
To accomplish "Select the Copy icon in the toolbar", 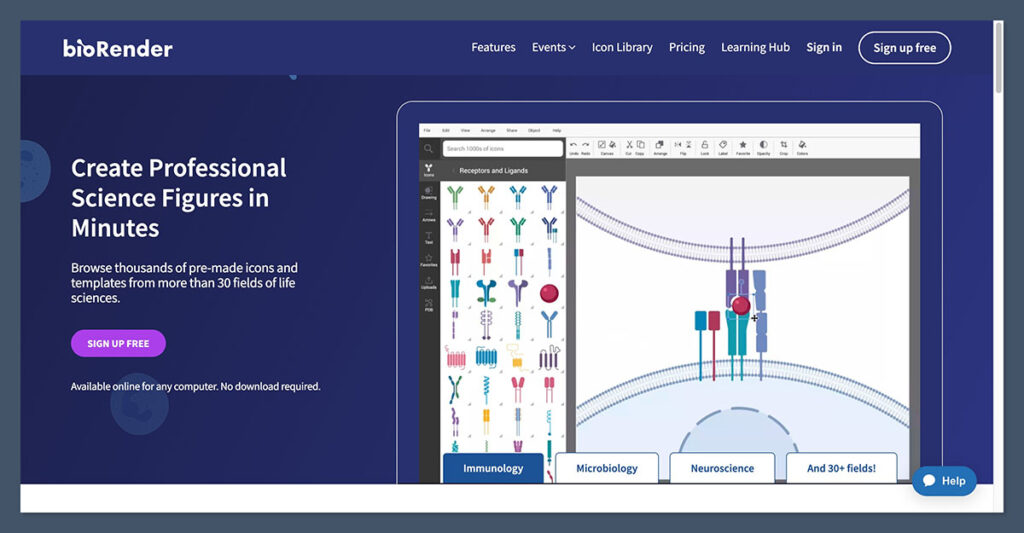I will pos(641,144).
